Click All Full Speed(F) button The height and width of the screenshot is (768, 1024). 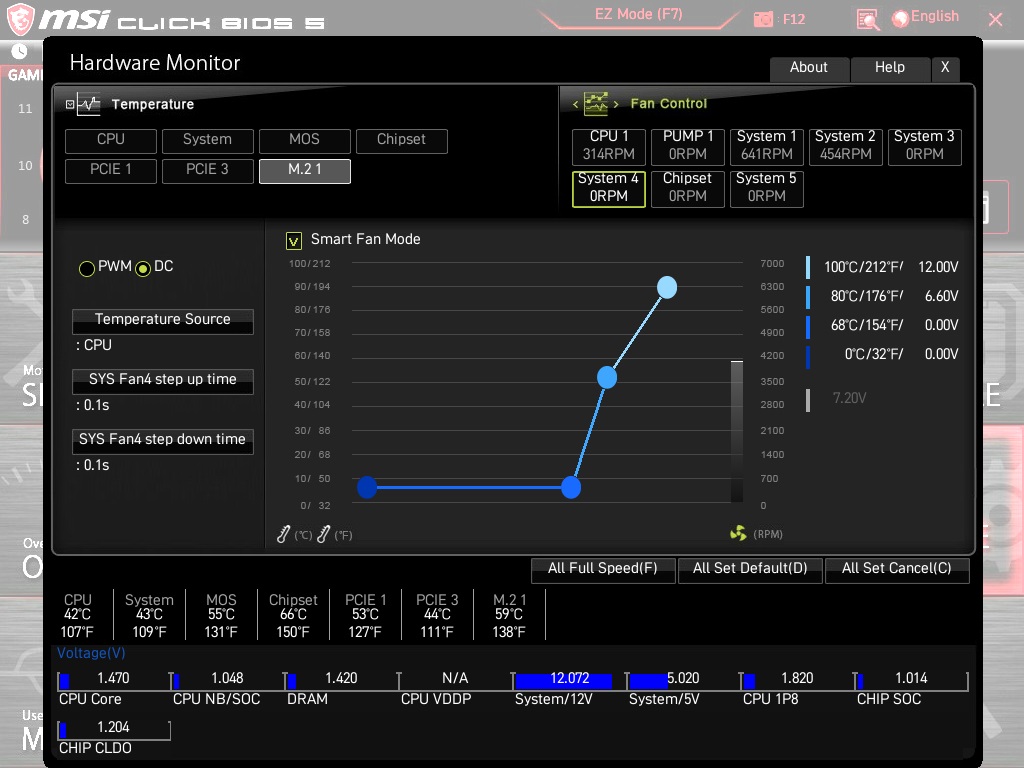coord(603,569)
